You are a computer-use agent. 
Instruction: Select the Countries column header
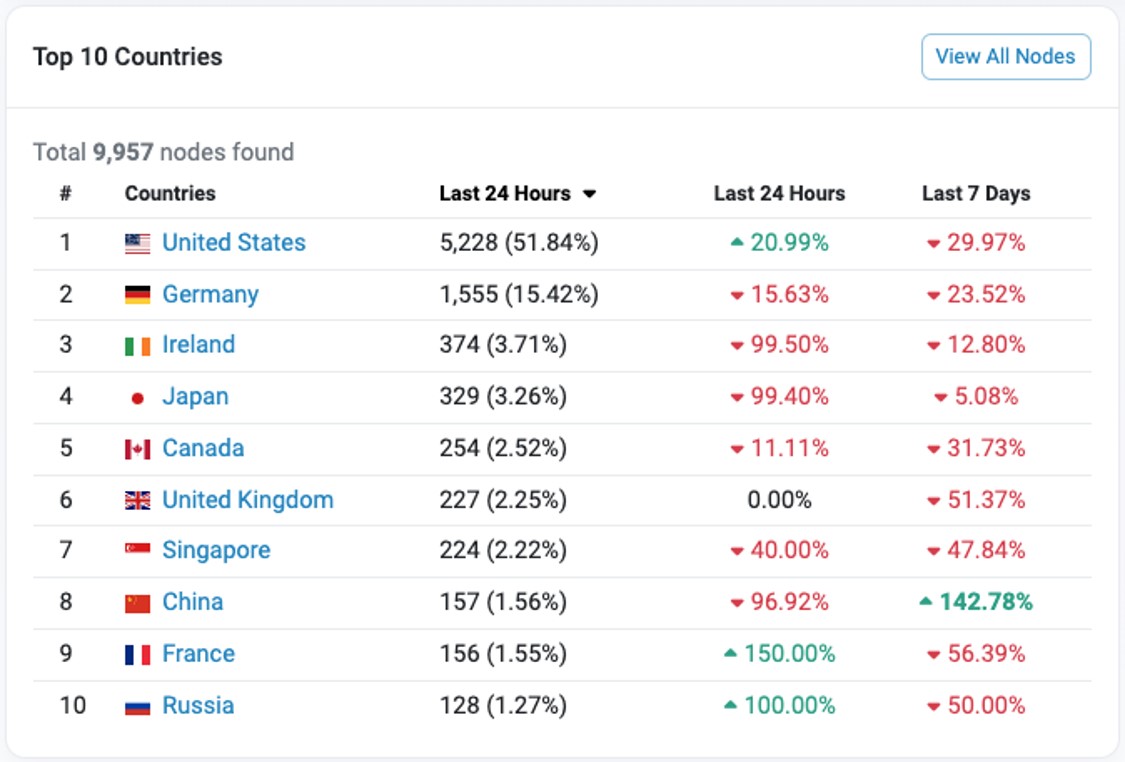[169, 194]
